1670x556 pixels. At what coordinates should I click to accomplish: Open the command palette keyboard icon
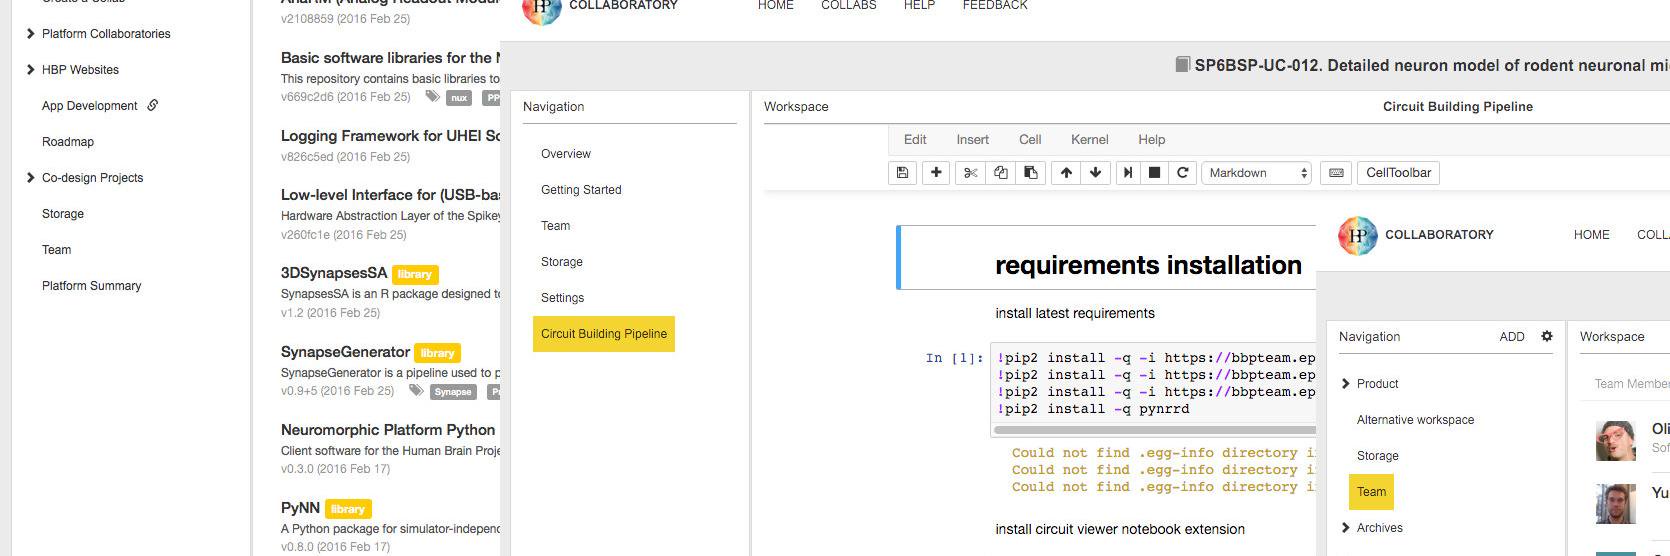coord(1336,173)
